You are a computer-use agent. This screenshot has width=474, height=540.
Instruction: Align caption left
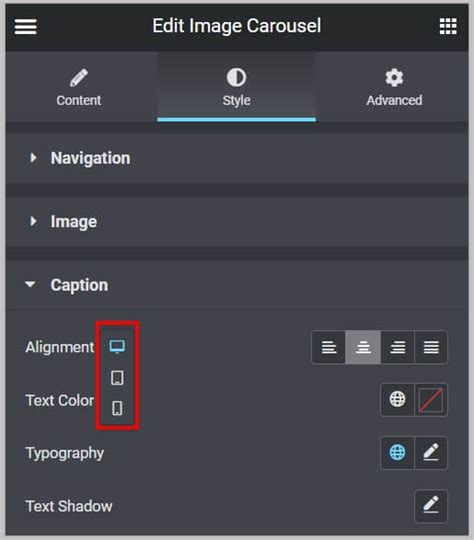329,347
